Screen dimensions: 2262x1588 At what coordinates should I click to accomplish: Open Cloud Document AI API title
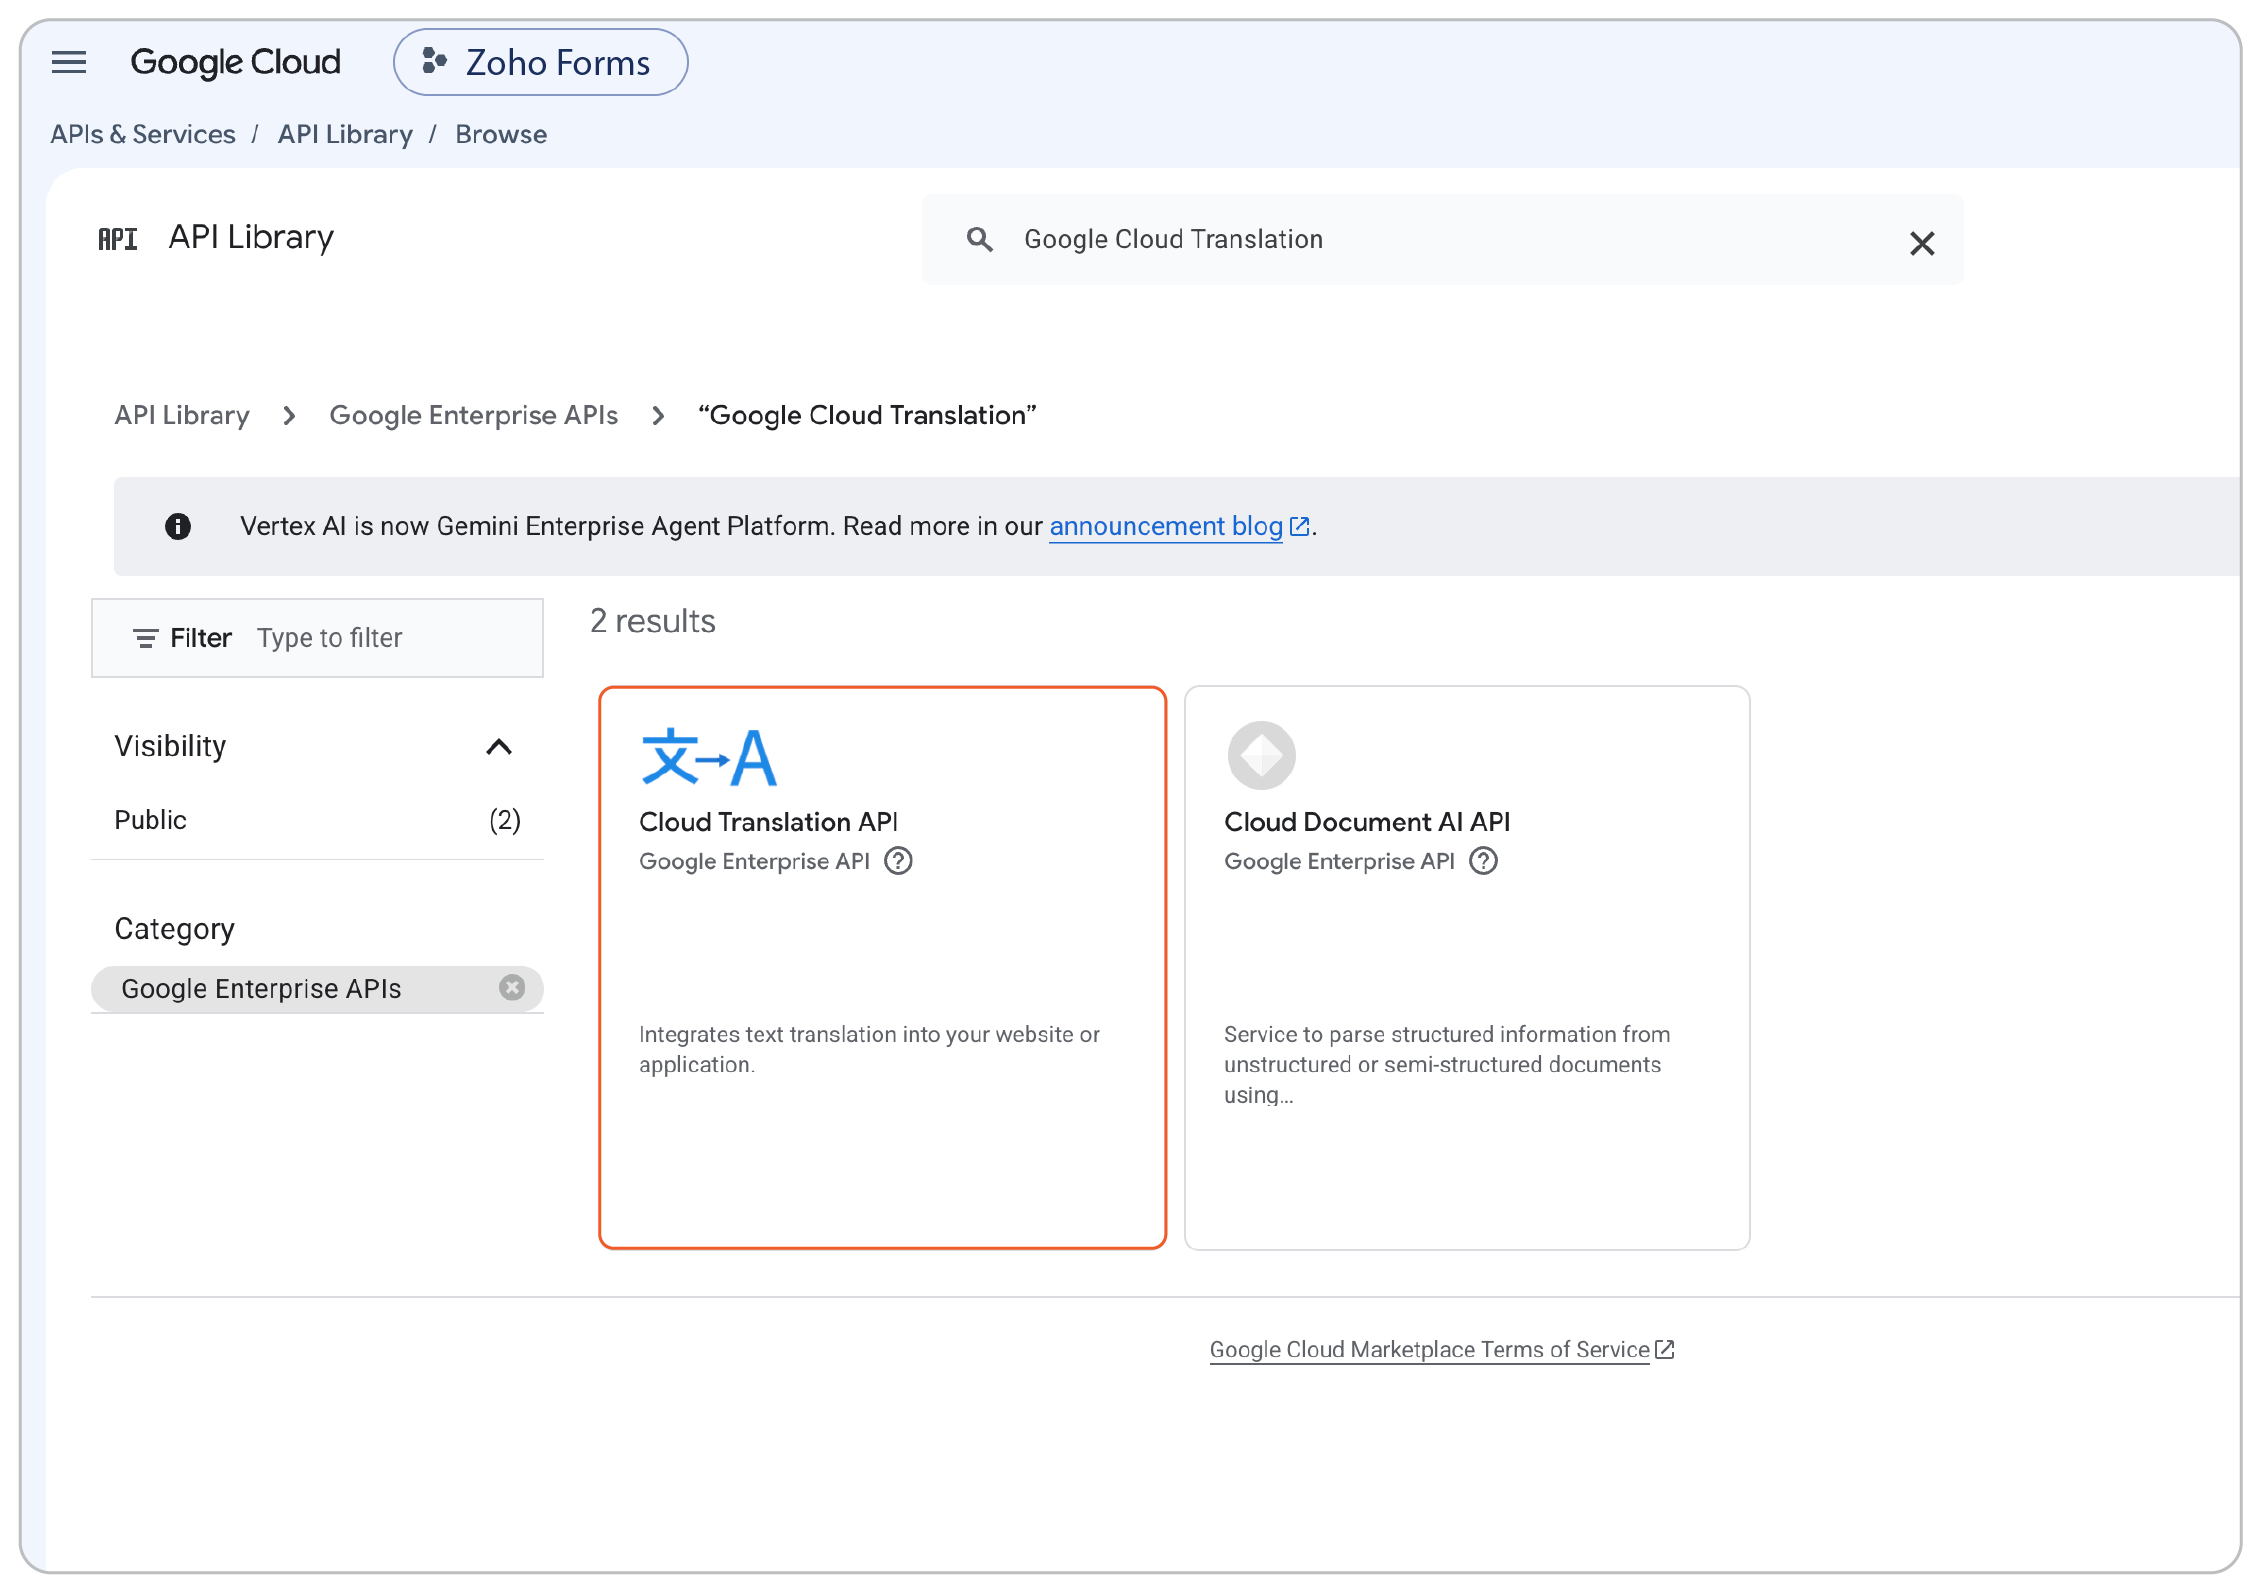1367,822
